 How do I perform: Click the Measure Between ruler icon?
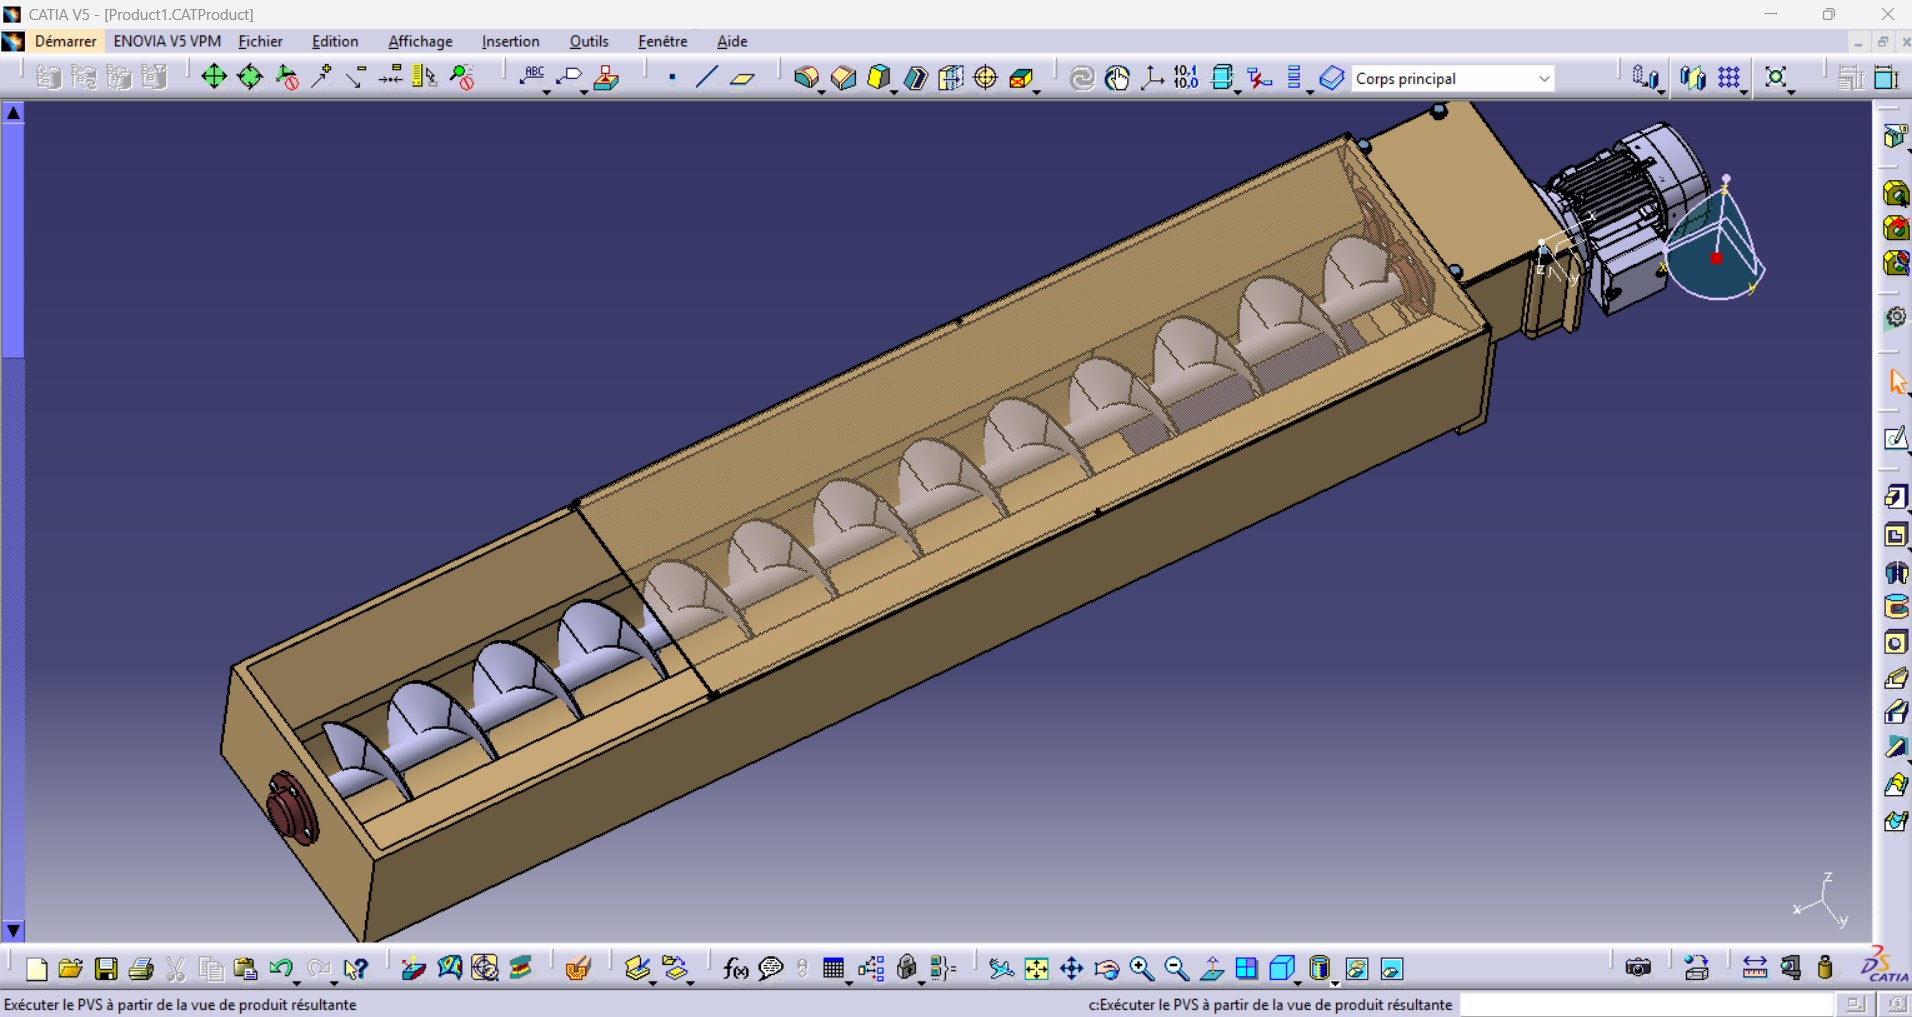pyautogui.click(x=1754, y=967)
